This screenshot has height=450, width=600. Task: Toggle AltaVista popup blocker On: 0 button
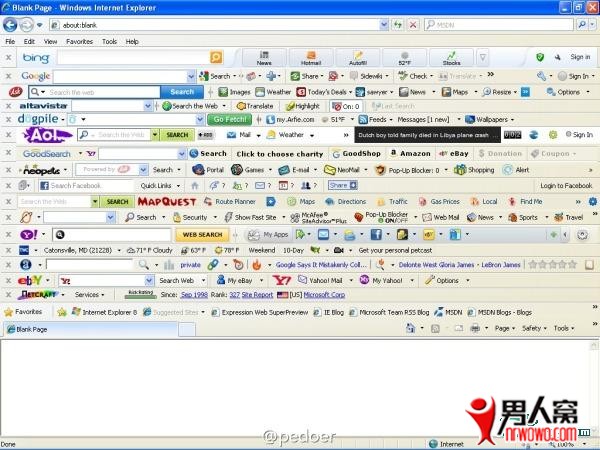(346, 106)
